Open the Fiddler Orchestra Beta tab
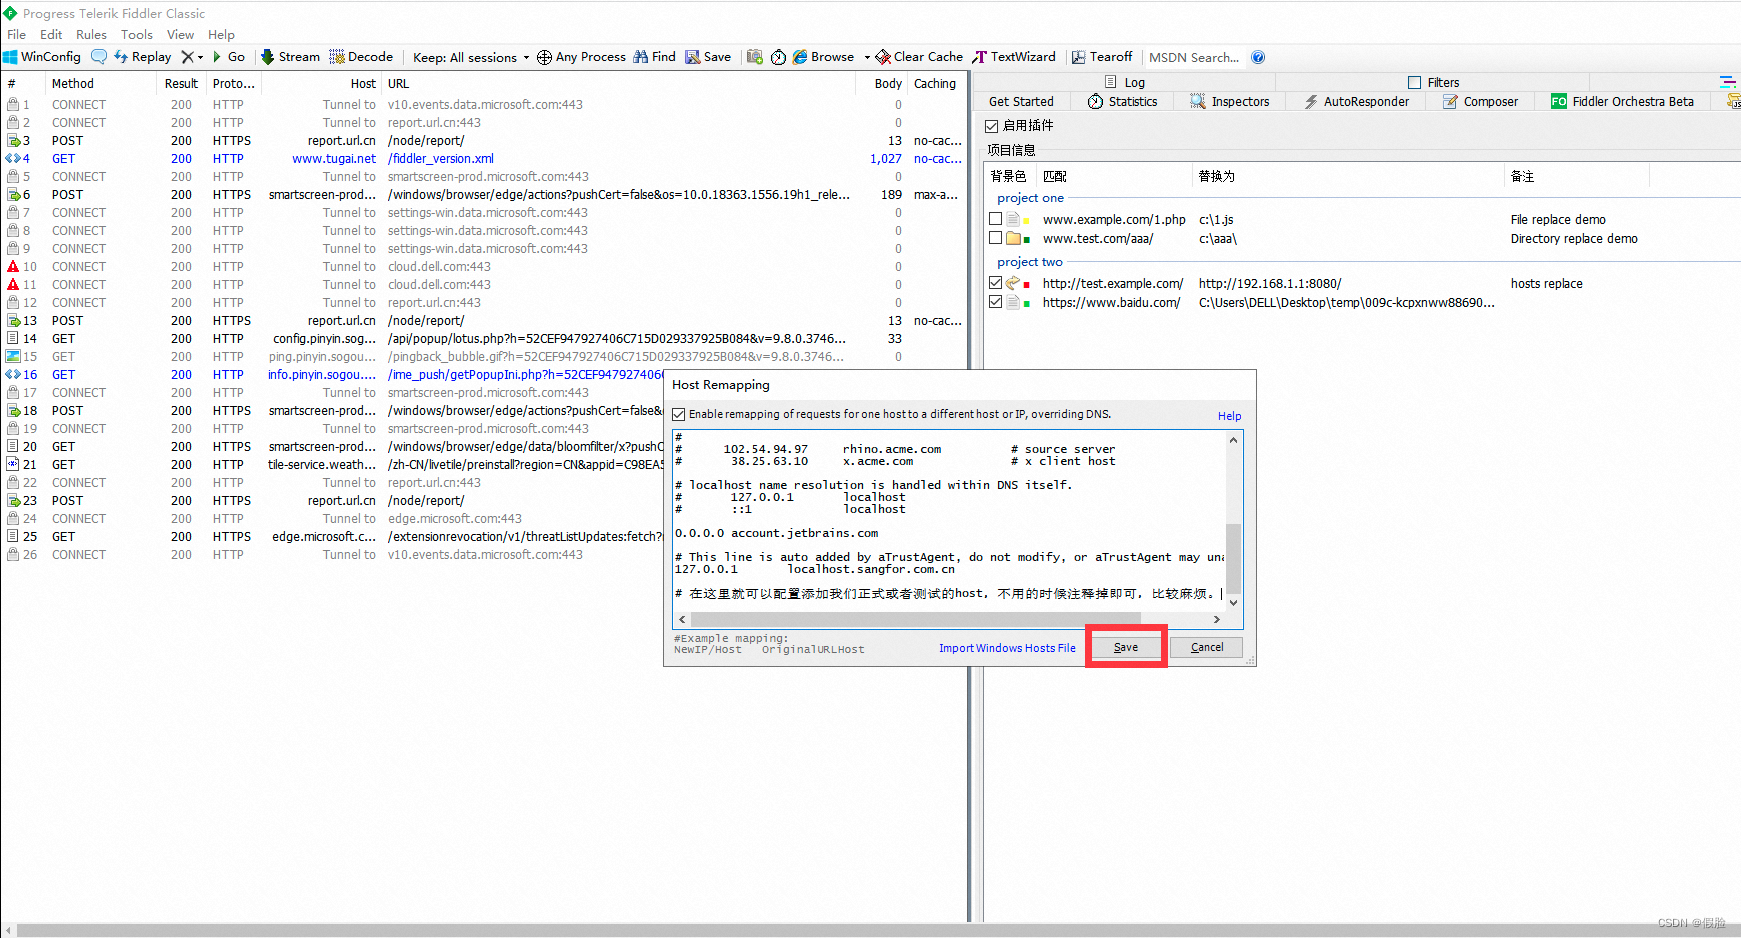1741x938 pixels. point(1622,101)
